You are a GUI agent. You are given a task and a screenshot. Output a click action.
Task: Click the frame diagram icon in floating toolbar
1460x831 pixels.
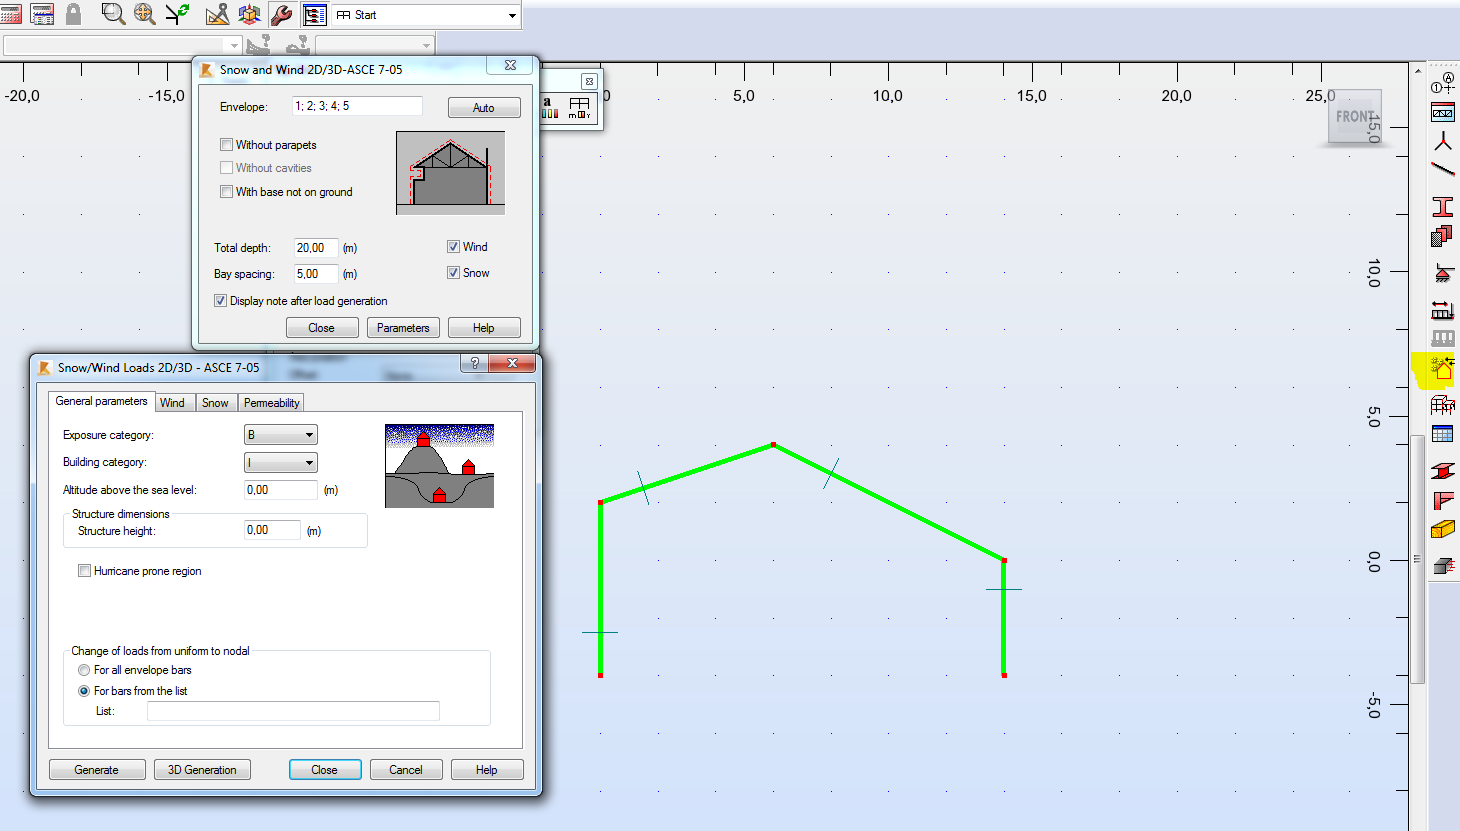[580, 108]
